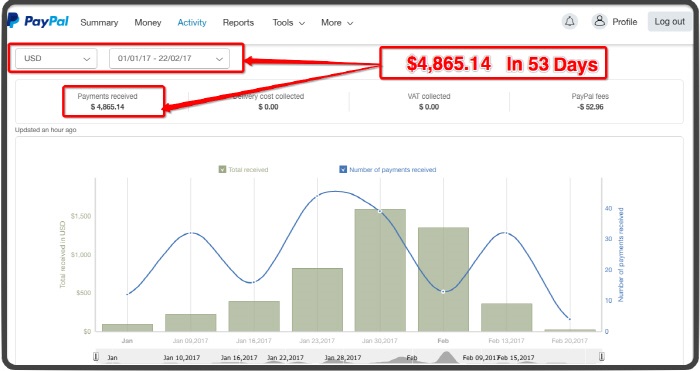The width and height of the screenshot is (700, 371).
Task: Click right handle of range slider
Action: pyautogui.click(x=601, y=356)
